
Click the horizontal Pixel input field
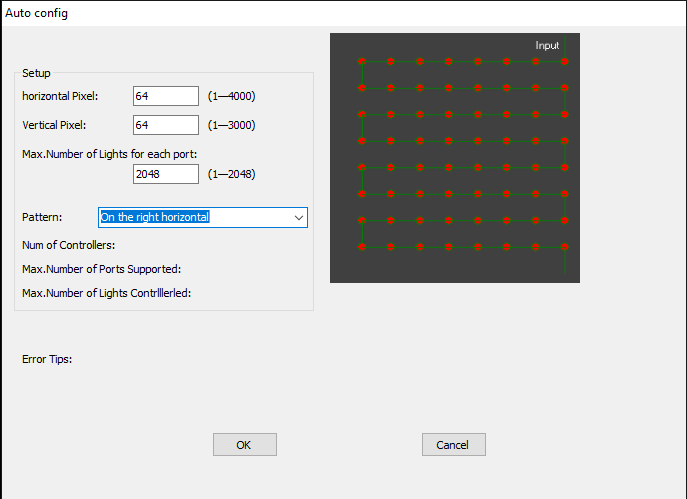[x=166, y=96]
